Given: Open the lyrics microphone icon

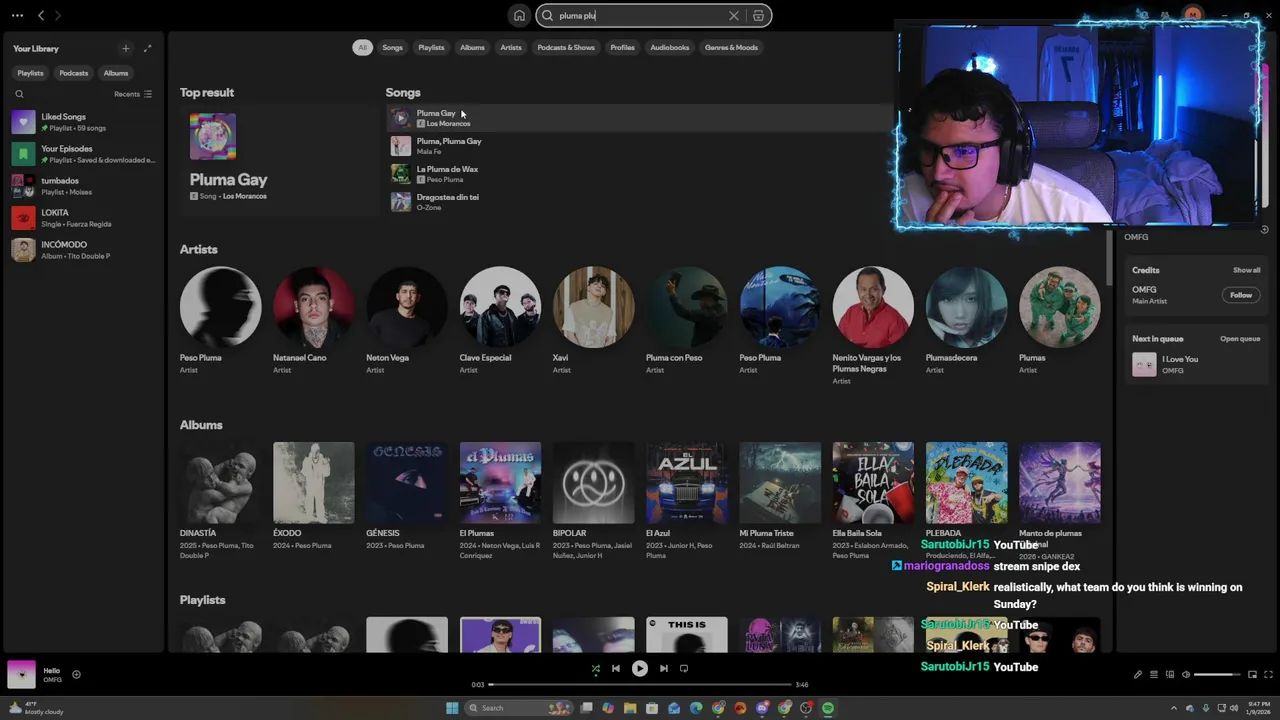Looking at the screenshot, I should pyautogui.click(x=1138, y=674).
